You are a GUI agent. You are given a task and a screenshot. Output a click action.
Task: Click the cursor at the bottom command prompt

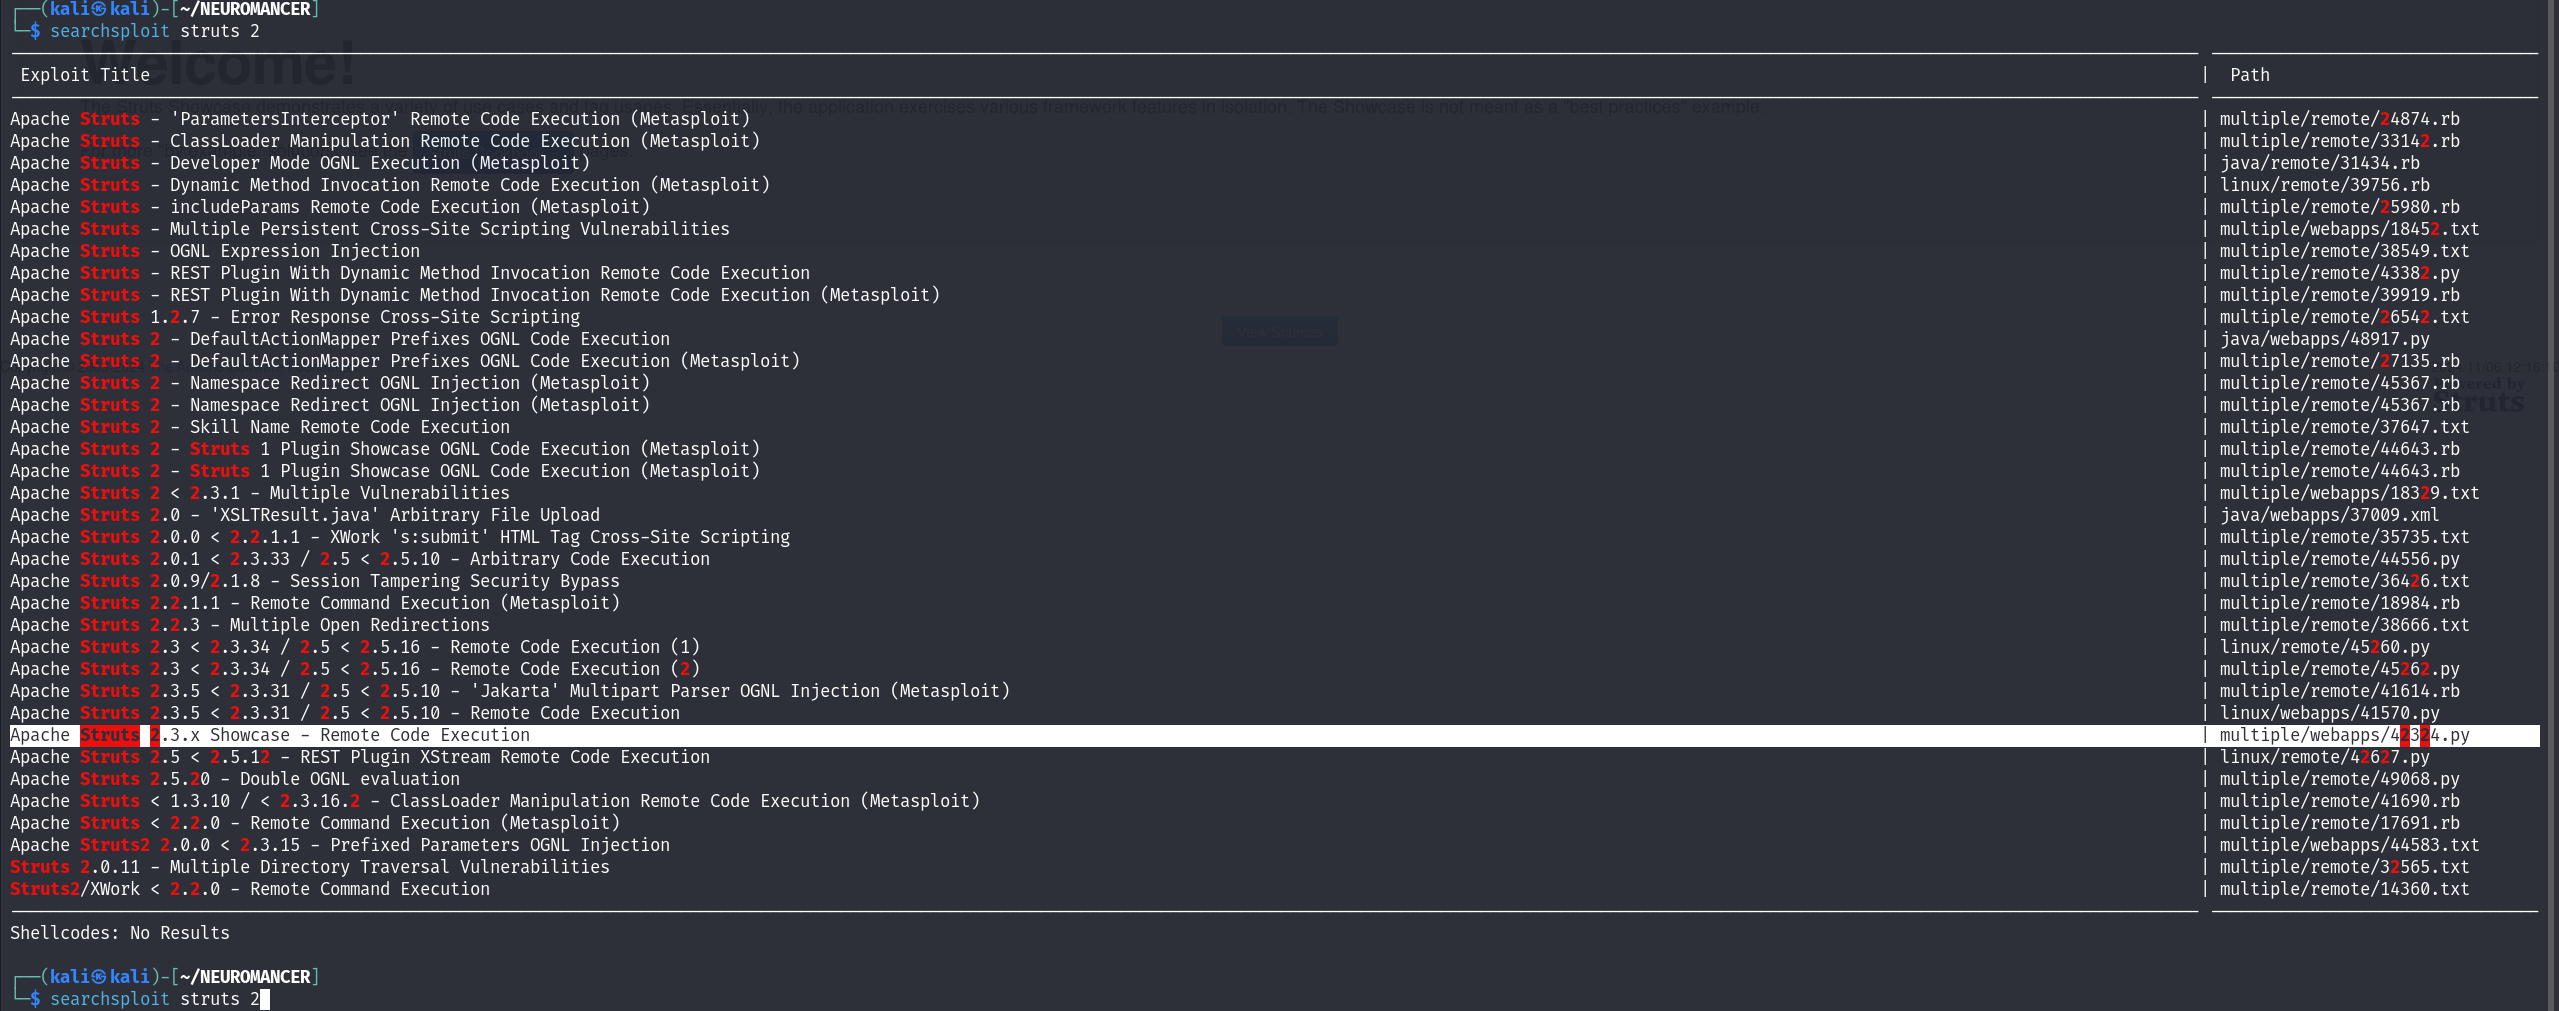(x=265, y=999)
